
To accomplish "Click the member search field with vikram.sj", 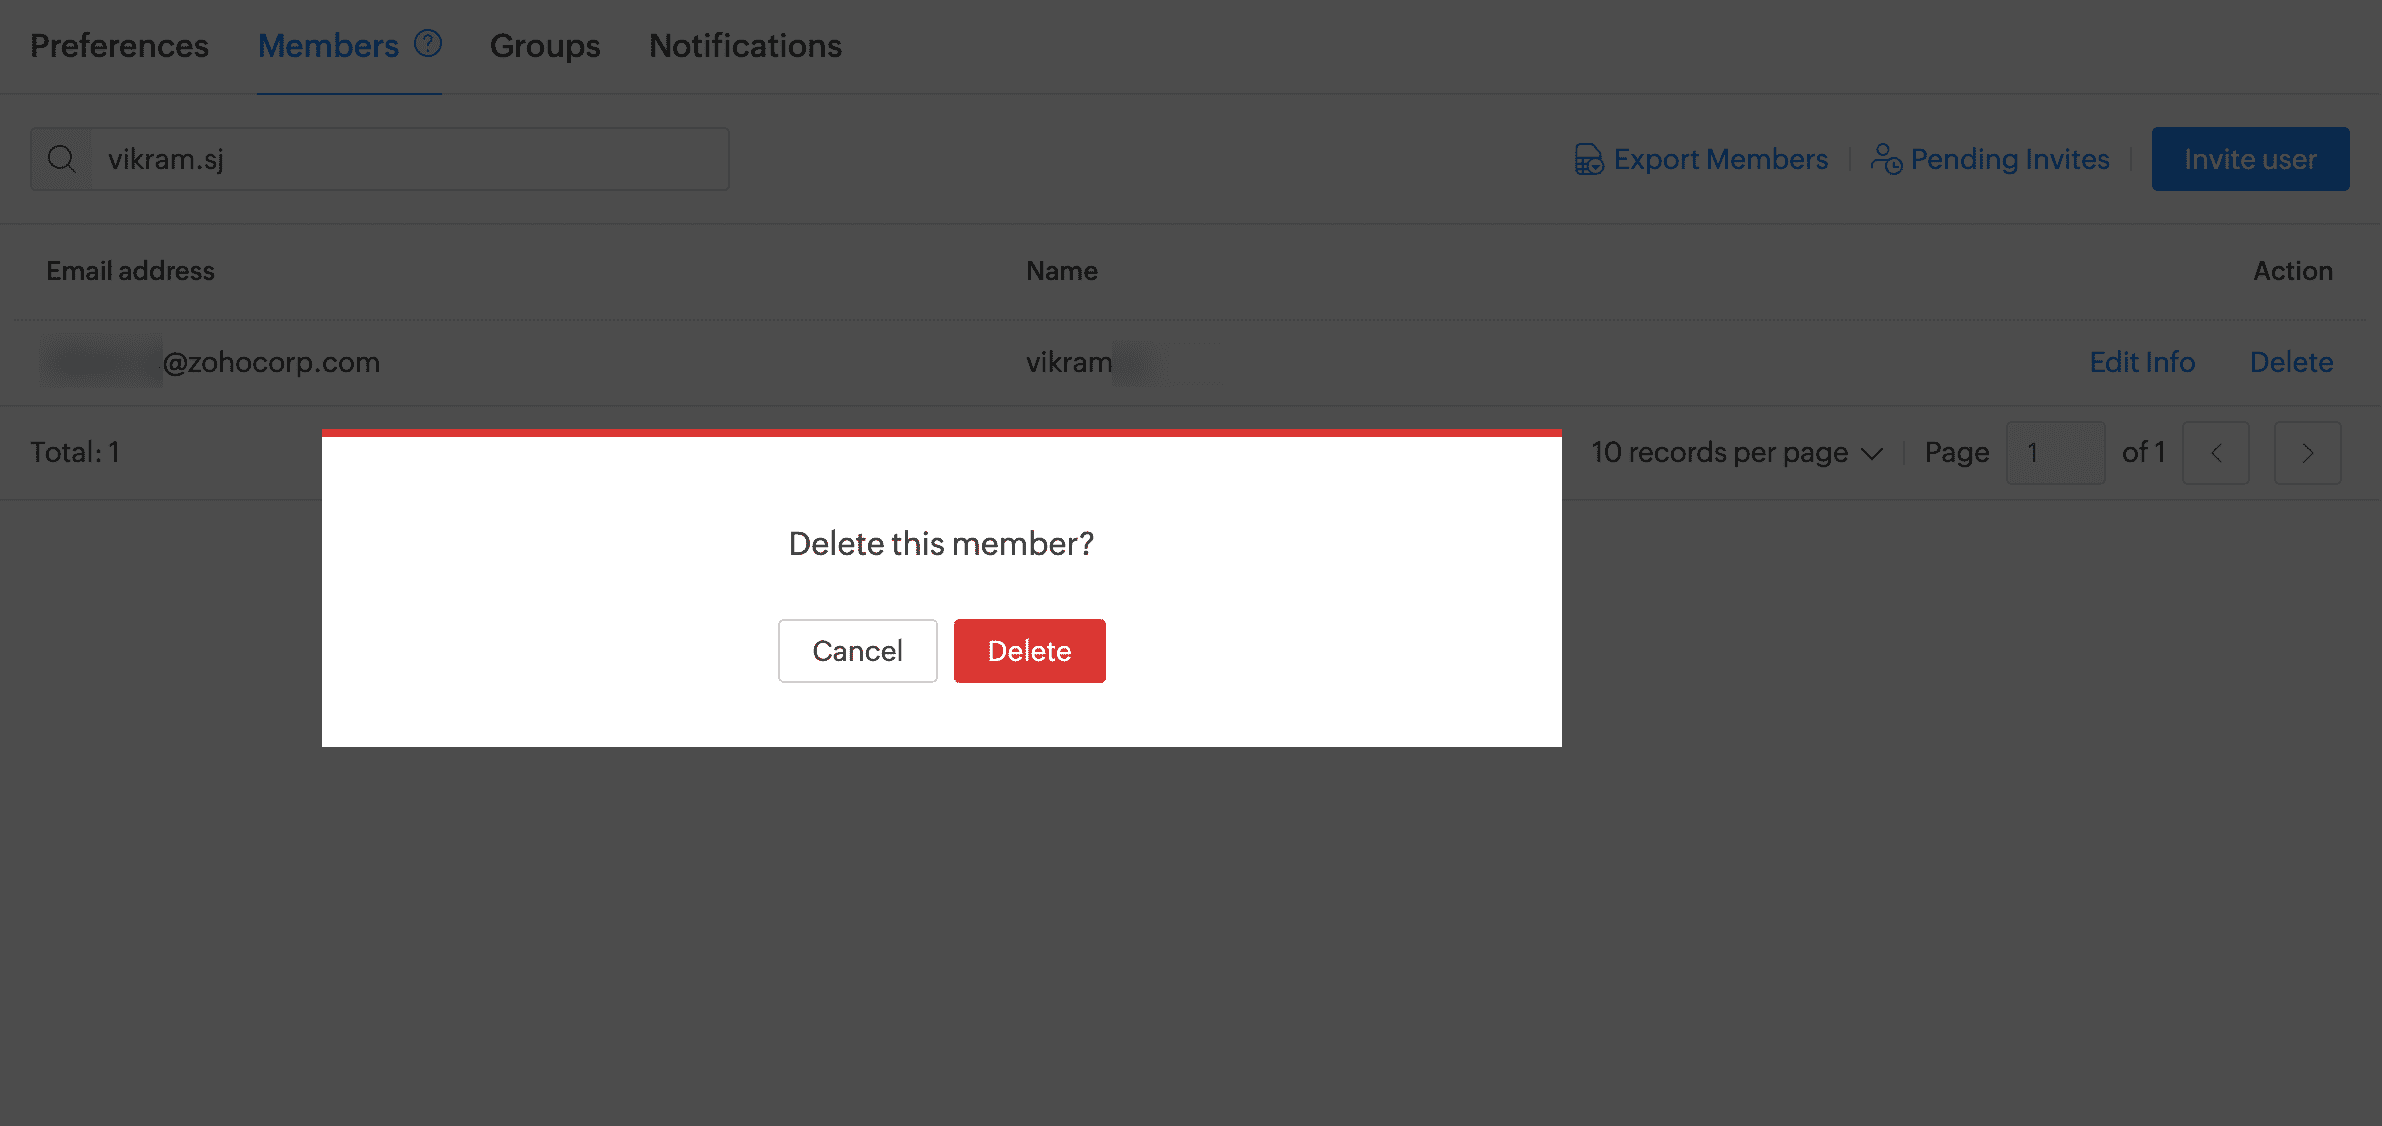I will coord(410,159).
